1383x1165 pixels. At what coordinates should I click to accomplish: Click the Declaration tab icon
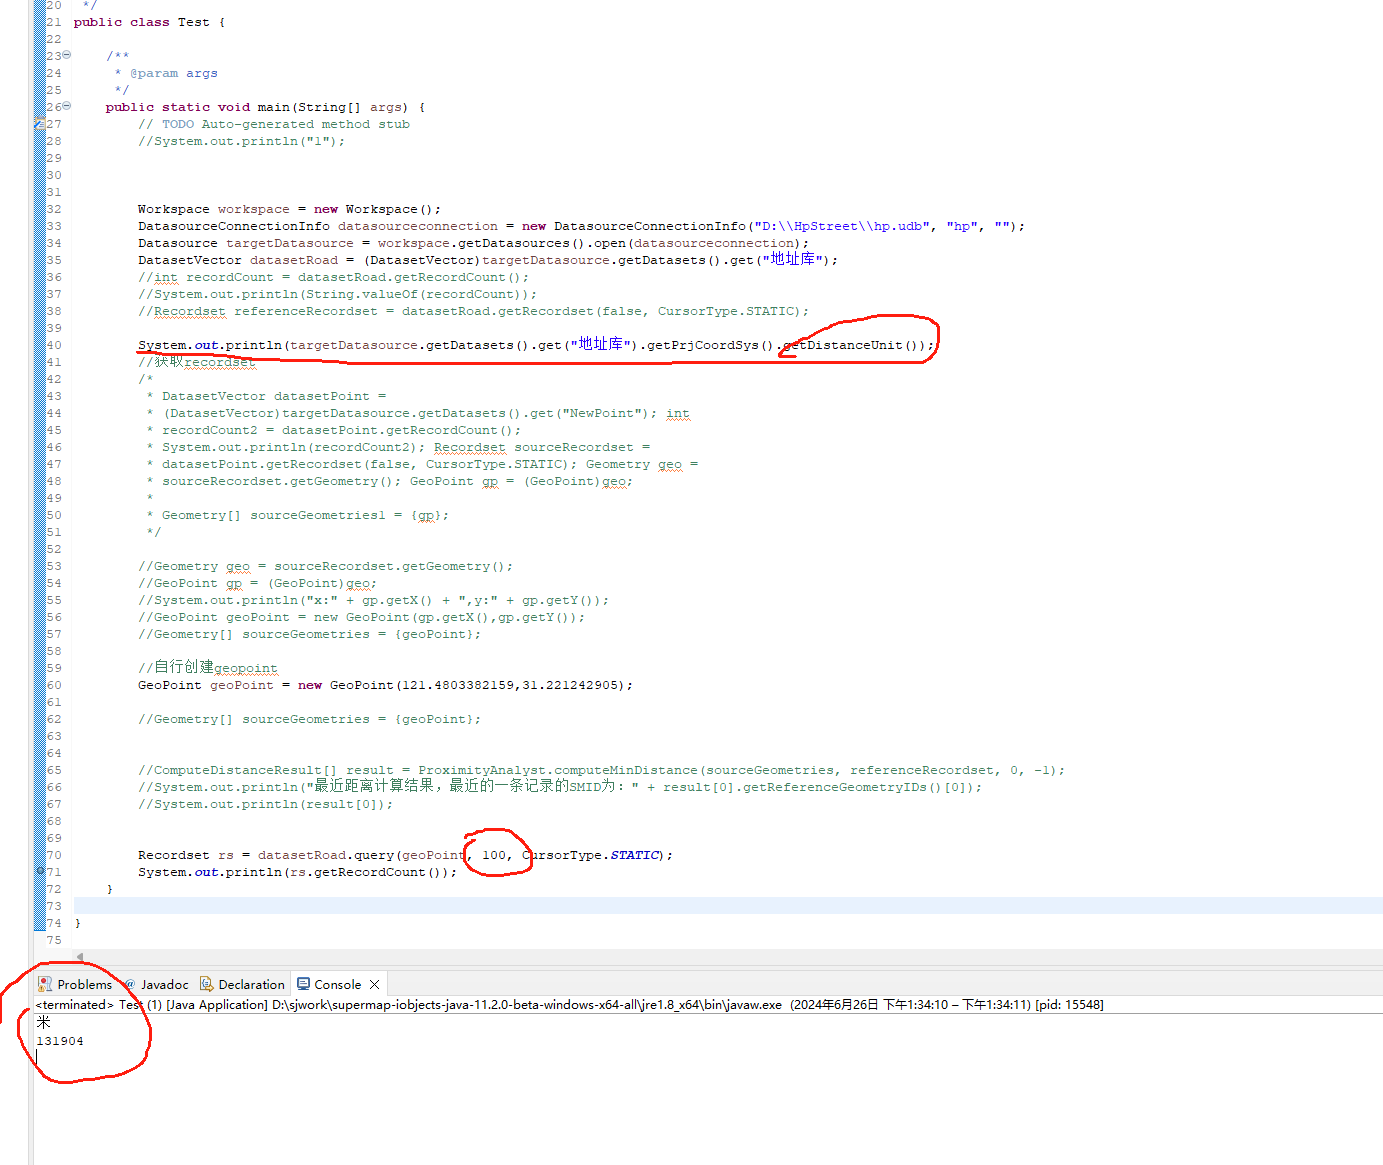(207, 984)
